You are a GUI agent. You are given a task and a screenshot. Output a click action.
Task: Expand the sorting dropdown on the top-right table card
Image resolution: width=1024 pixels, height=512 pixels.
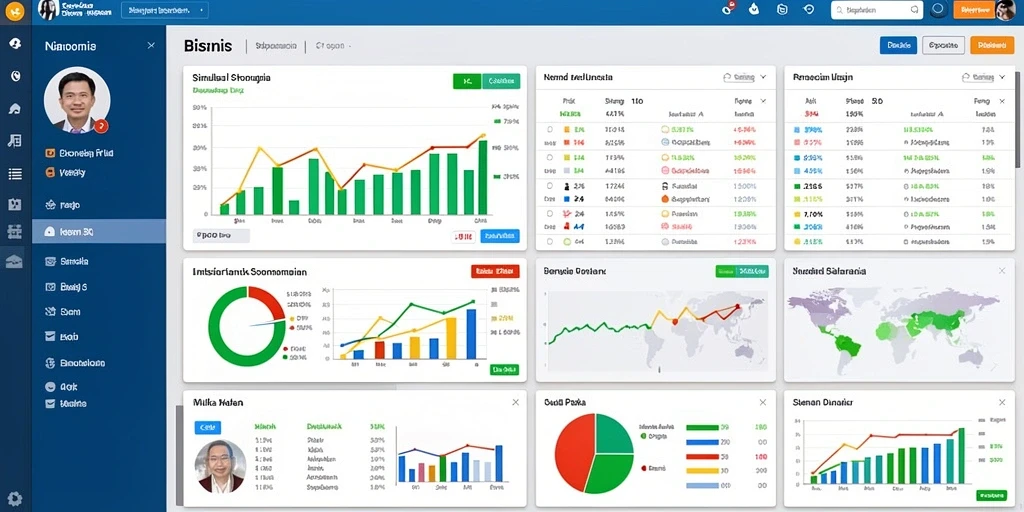[984, 77]
